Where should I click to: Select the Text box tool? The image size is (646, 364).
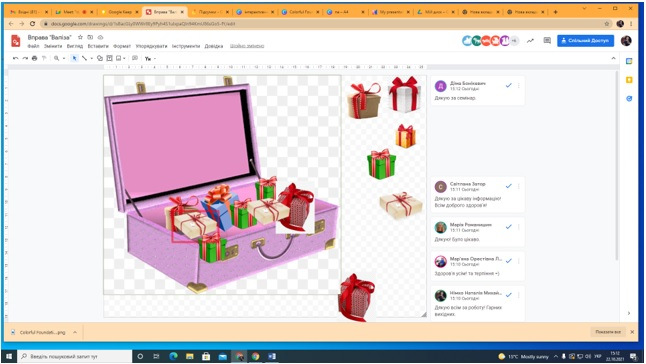[x=109, y=58]
